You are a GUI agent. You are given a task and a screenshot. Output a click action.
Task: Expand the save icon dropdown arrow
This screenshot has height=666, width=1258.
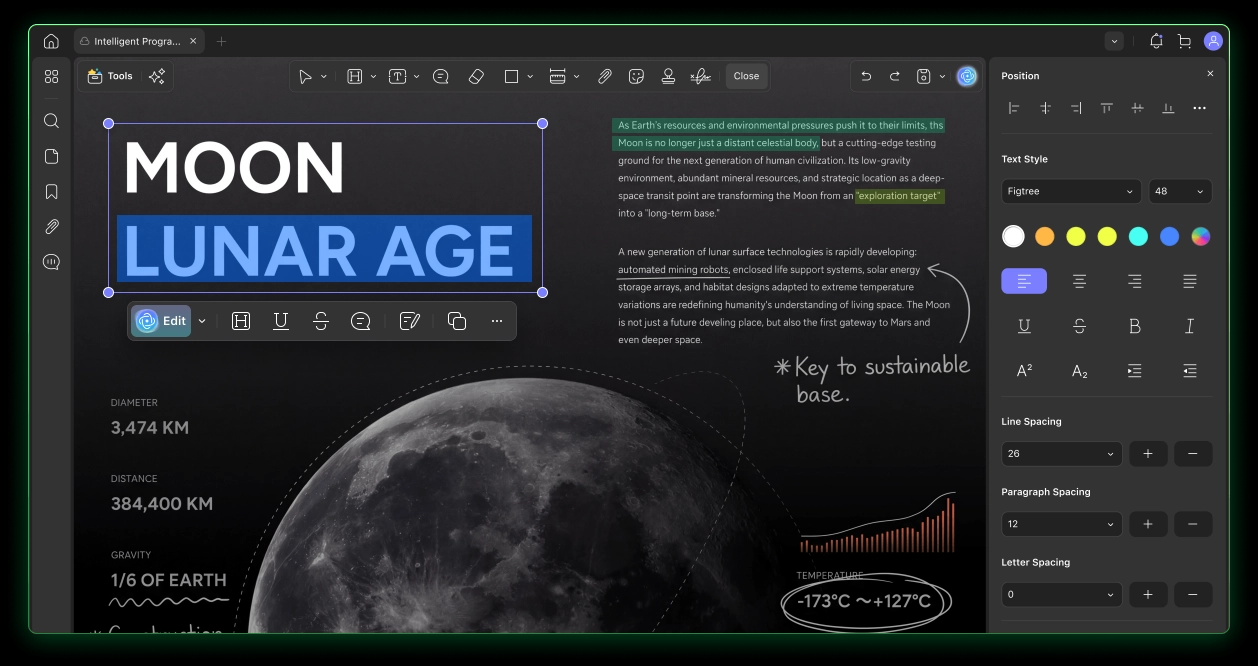click(x=942, y=76)
